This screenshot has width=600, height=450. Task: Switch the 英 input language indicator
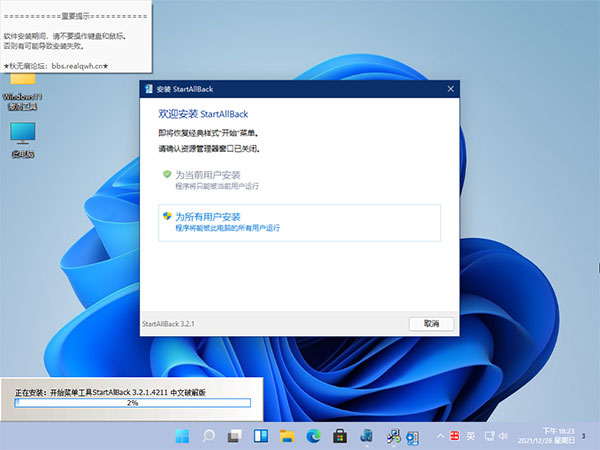[471, 436]
